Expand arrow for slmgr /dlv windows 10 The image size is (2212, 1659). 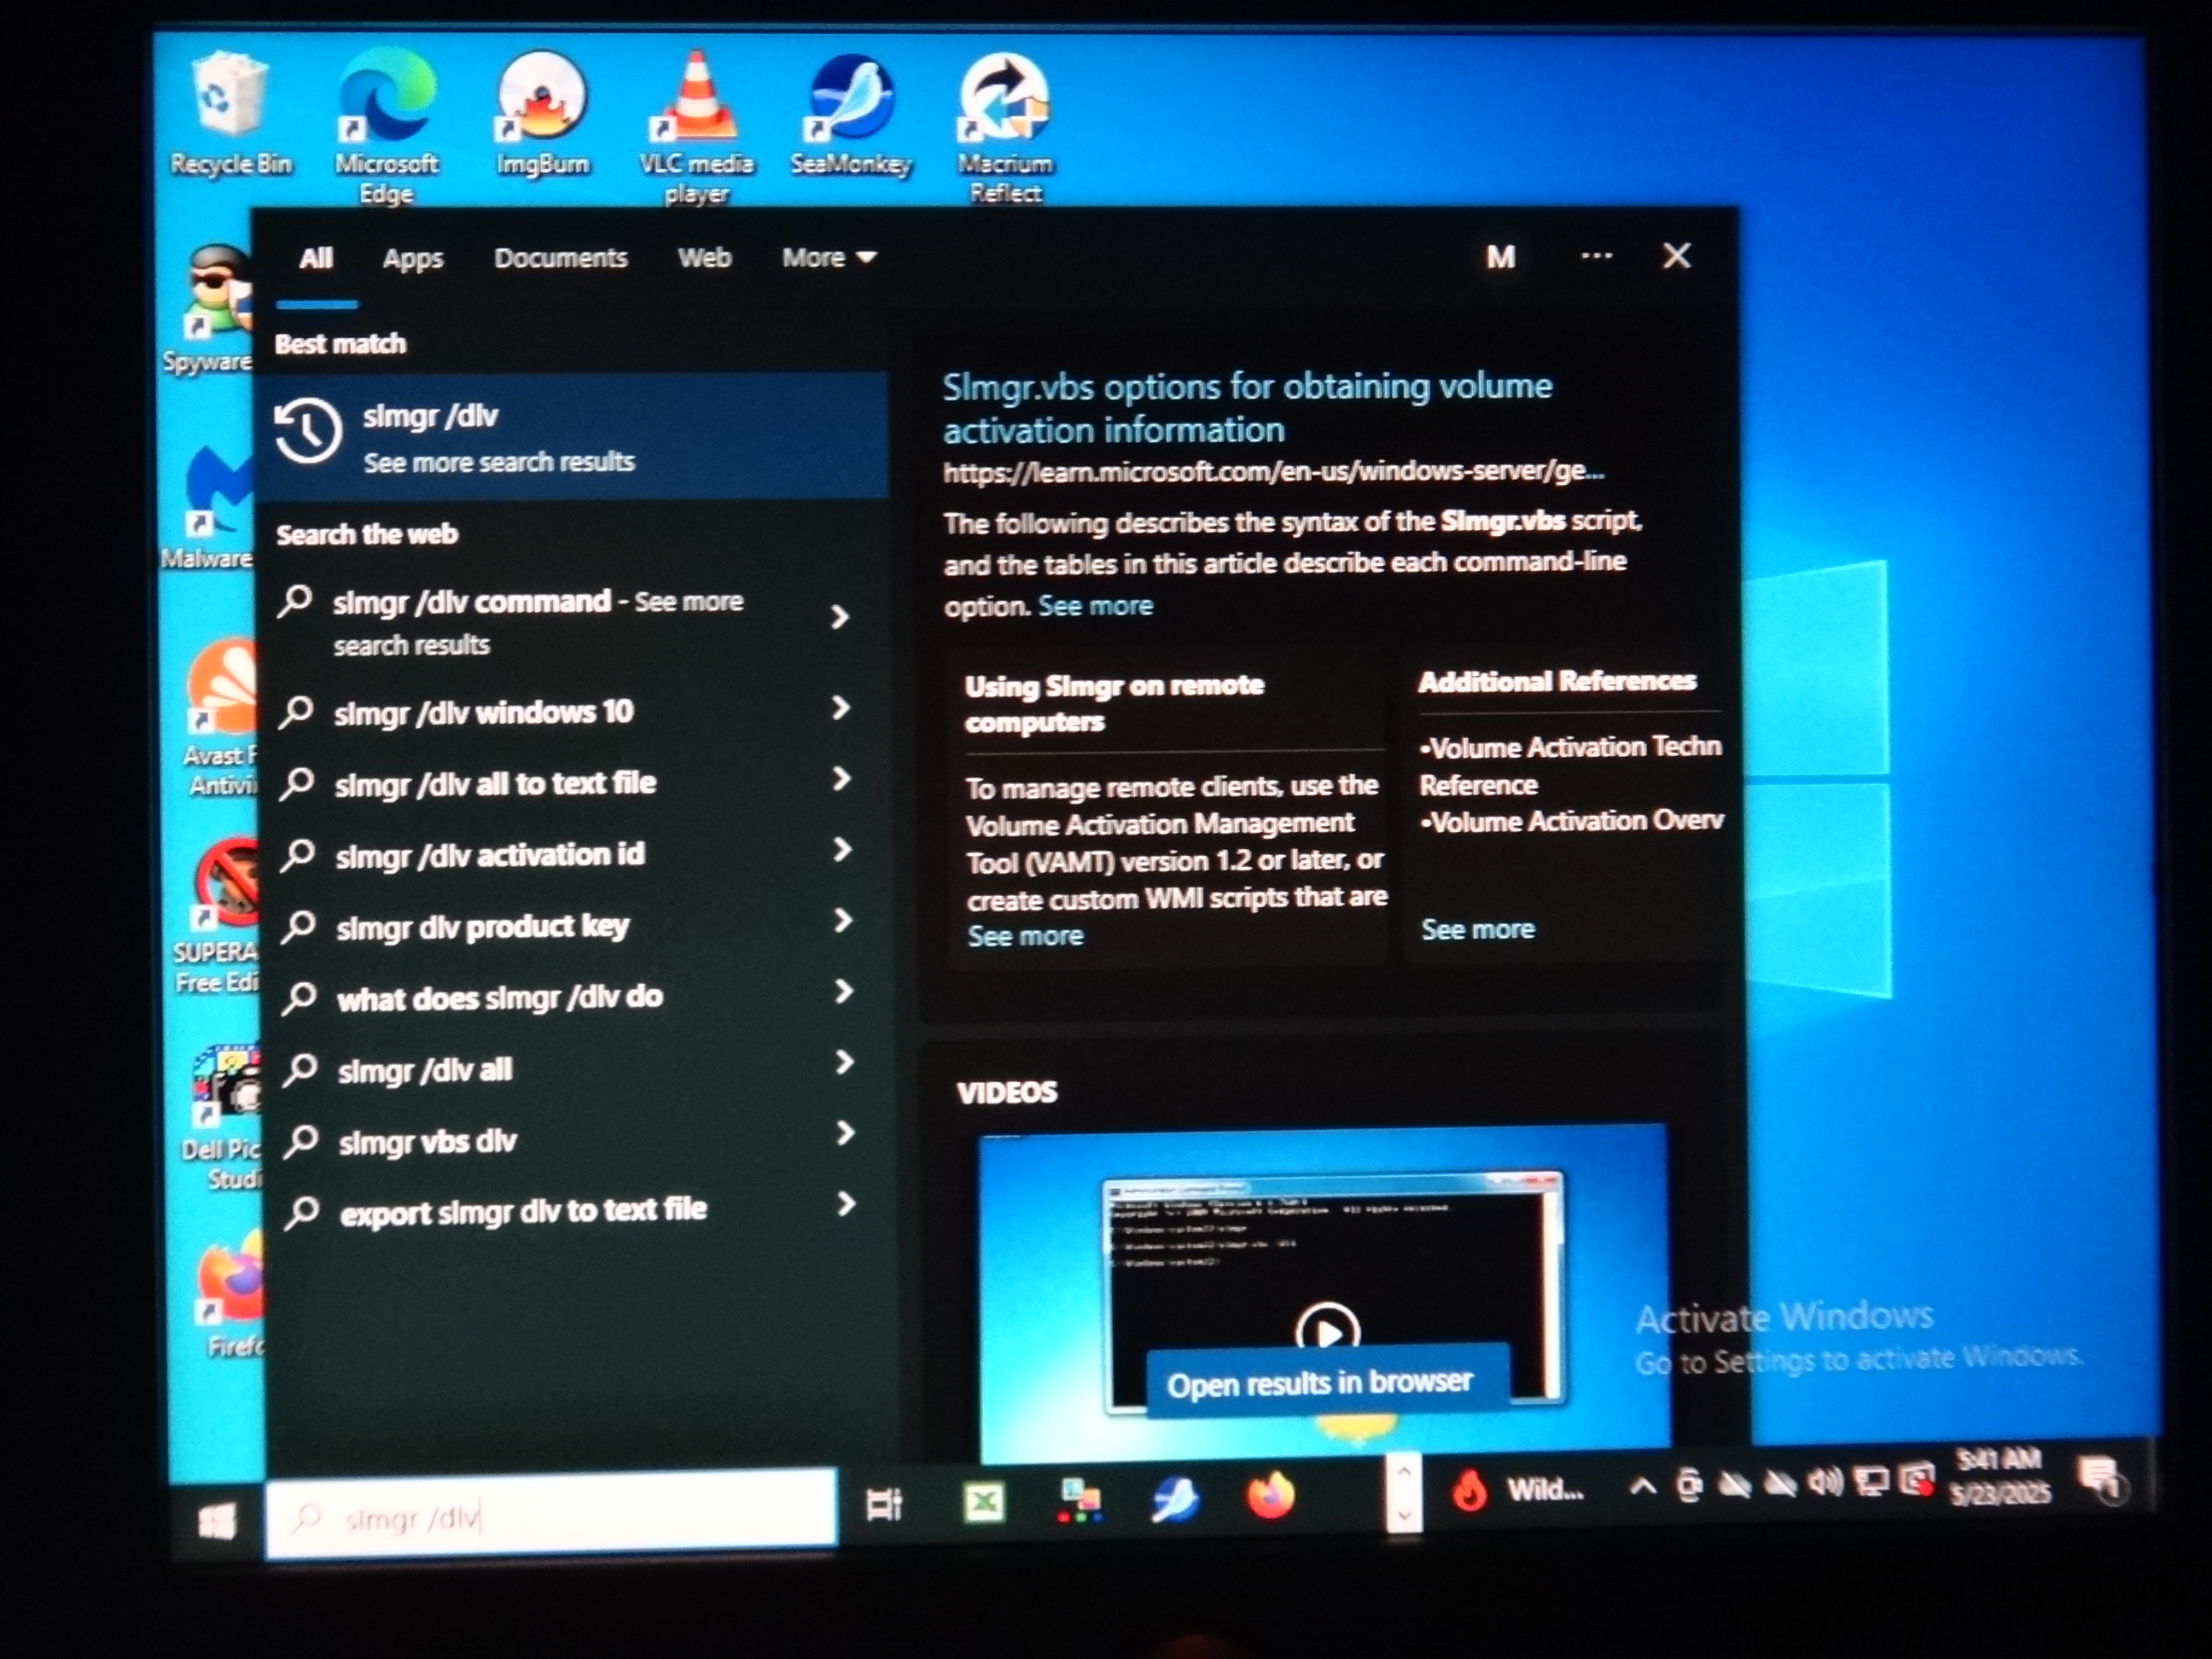click(x=841, y=708)
